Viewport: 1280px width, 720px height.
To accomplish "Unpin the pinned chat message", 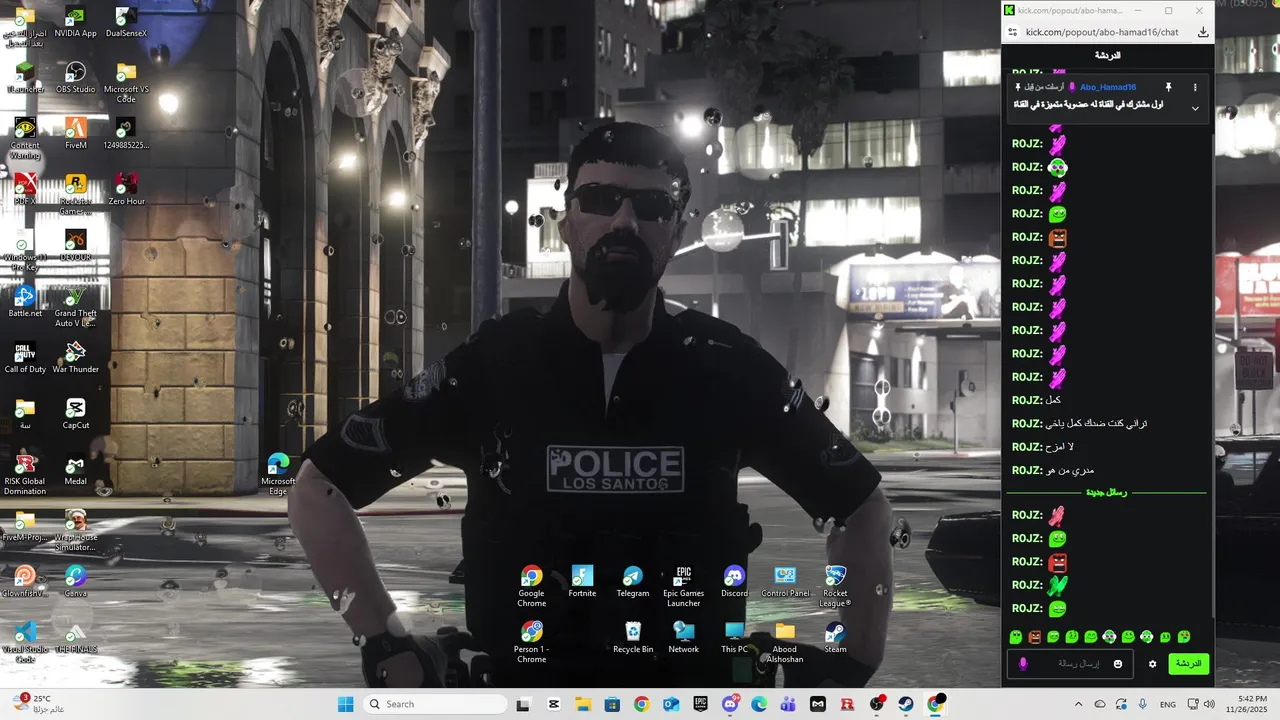I will click(1168, 87).
